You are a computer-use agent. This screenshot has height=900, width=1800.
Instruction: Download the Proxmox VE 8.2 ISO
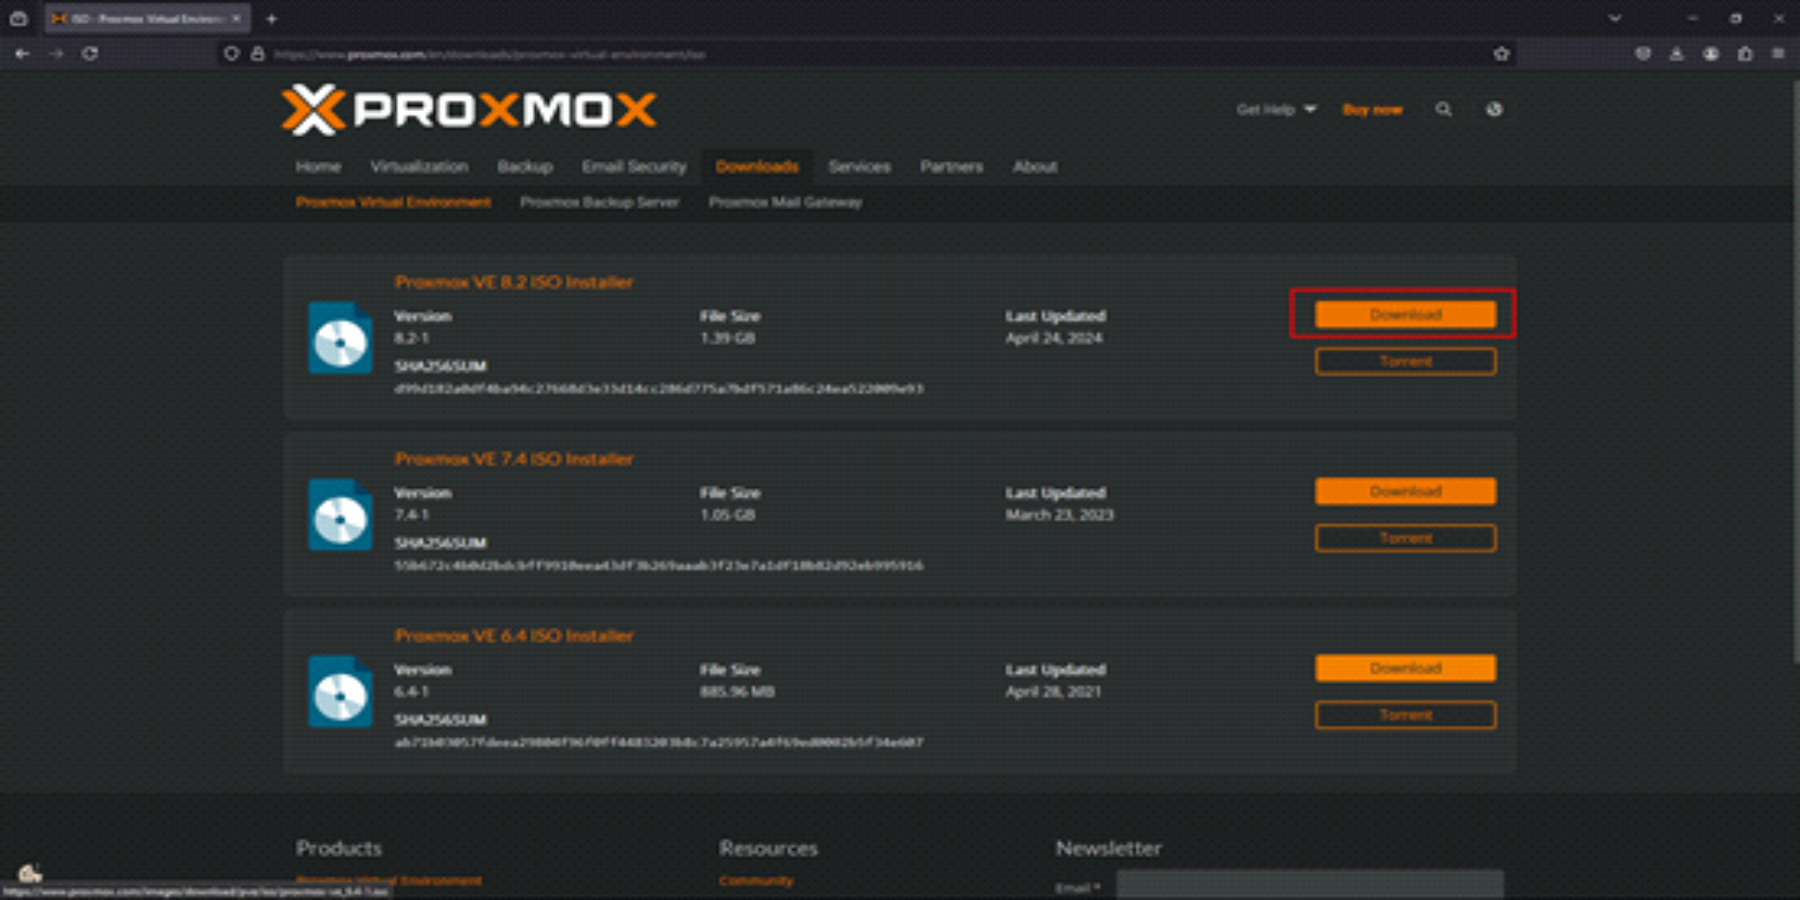pyautogui.click(x=1405, y=314)
